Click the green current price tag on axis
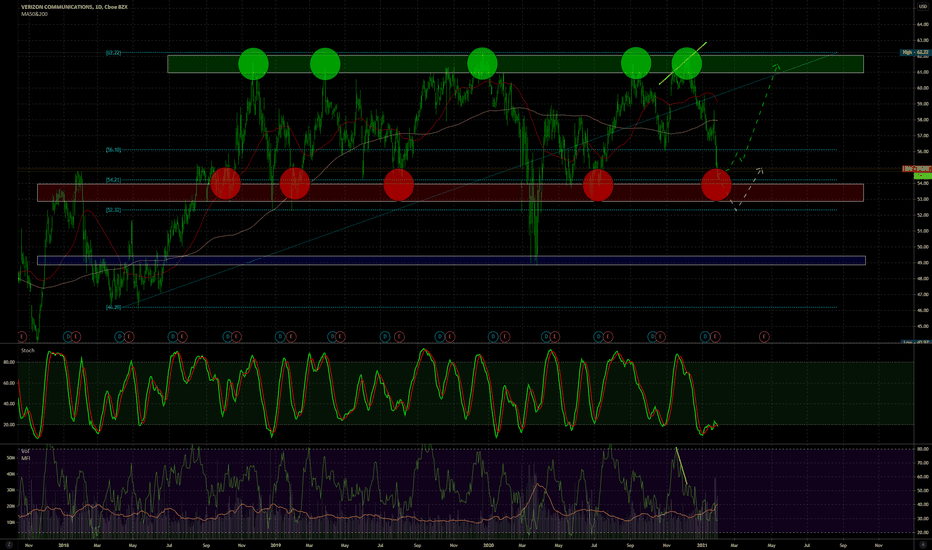932x550 pixels. click(x=922, y=176)
